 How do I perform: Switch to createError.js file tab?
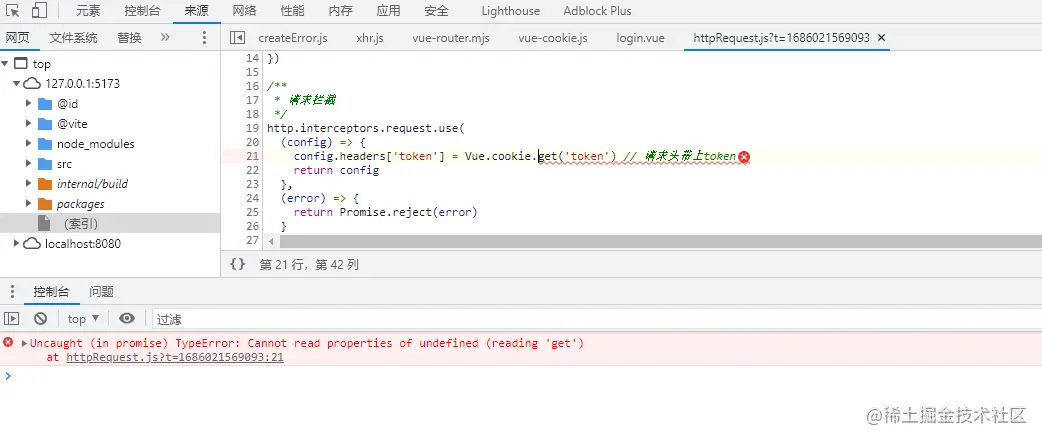pyautogui.click(x=293, y=38)
